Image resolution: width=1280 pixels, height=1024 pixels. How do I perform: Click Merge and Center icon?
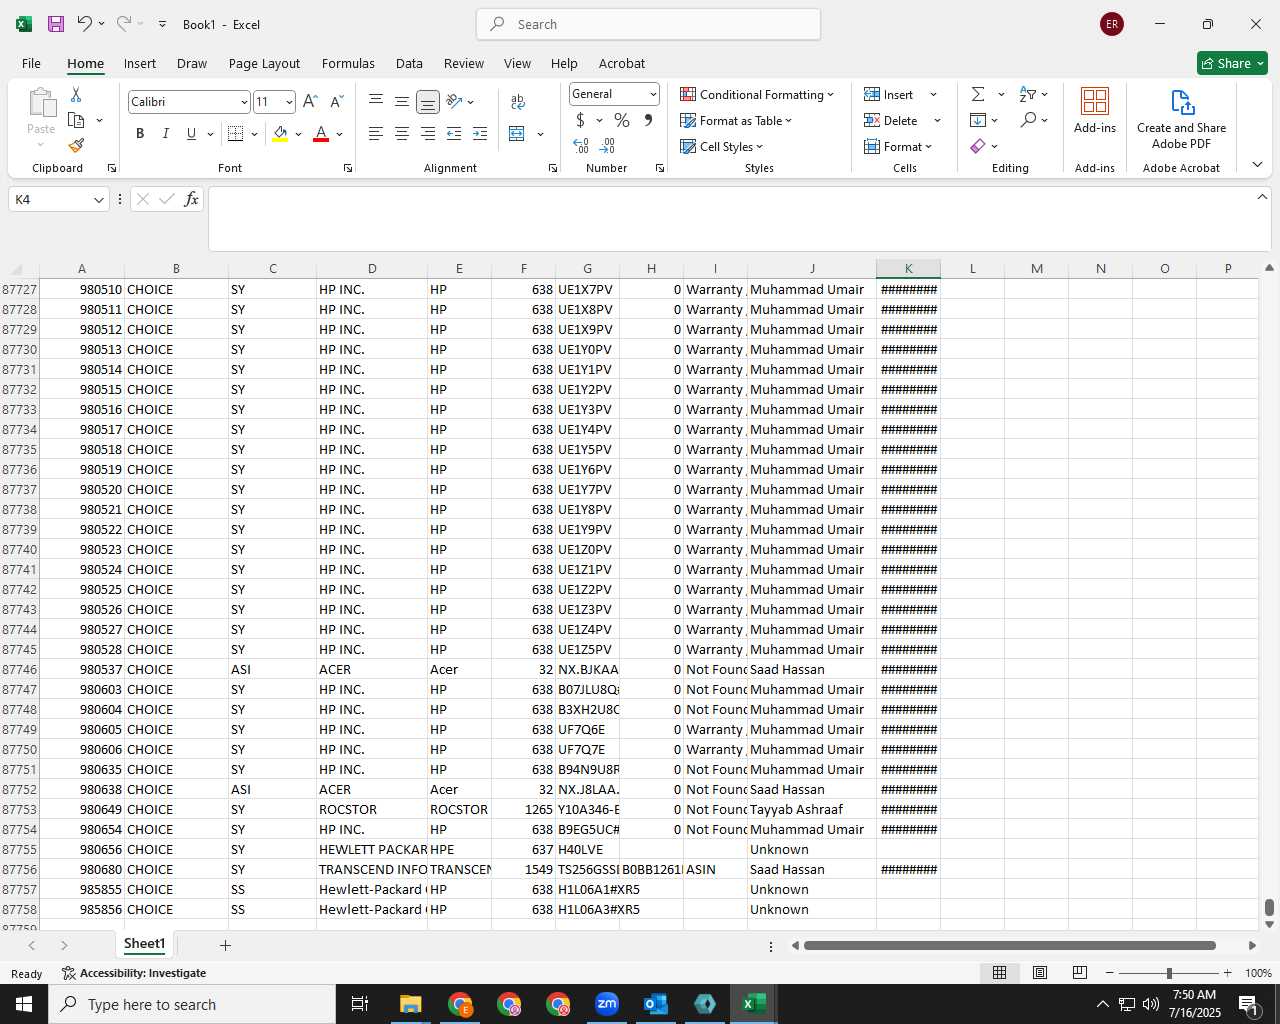tap(517, 134)
